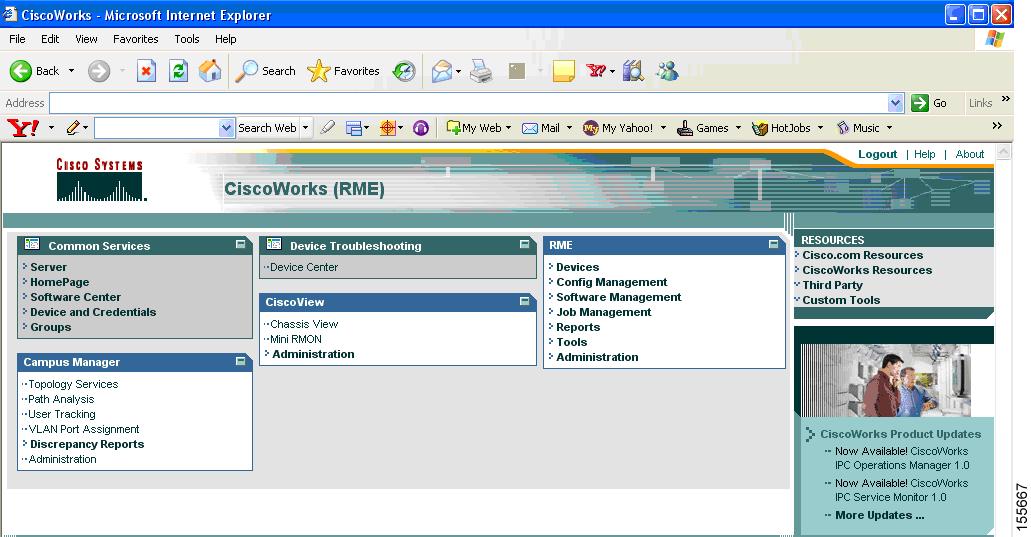Open the Favorites menu
This screenshot has width=1031, height=537.
click(x=135, y=39)
